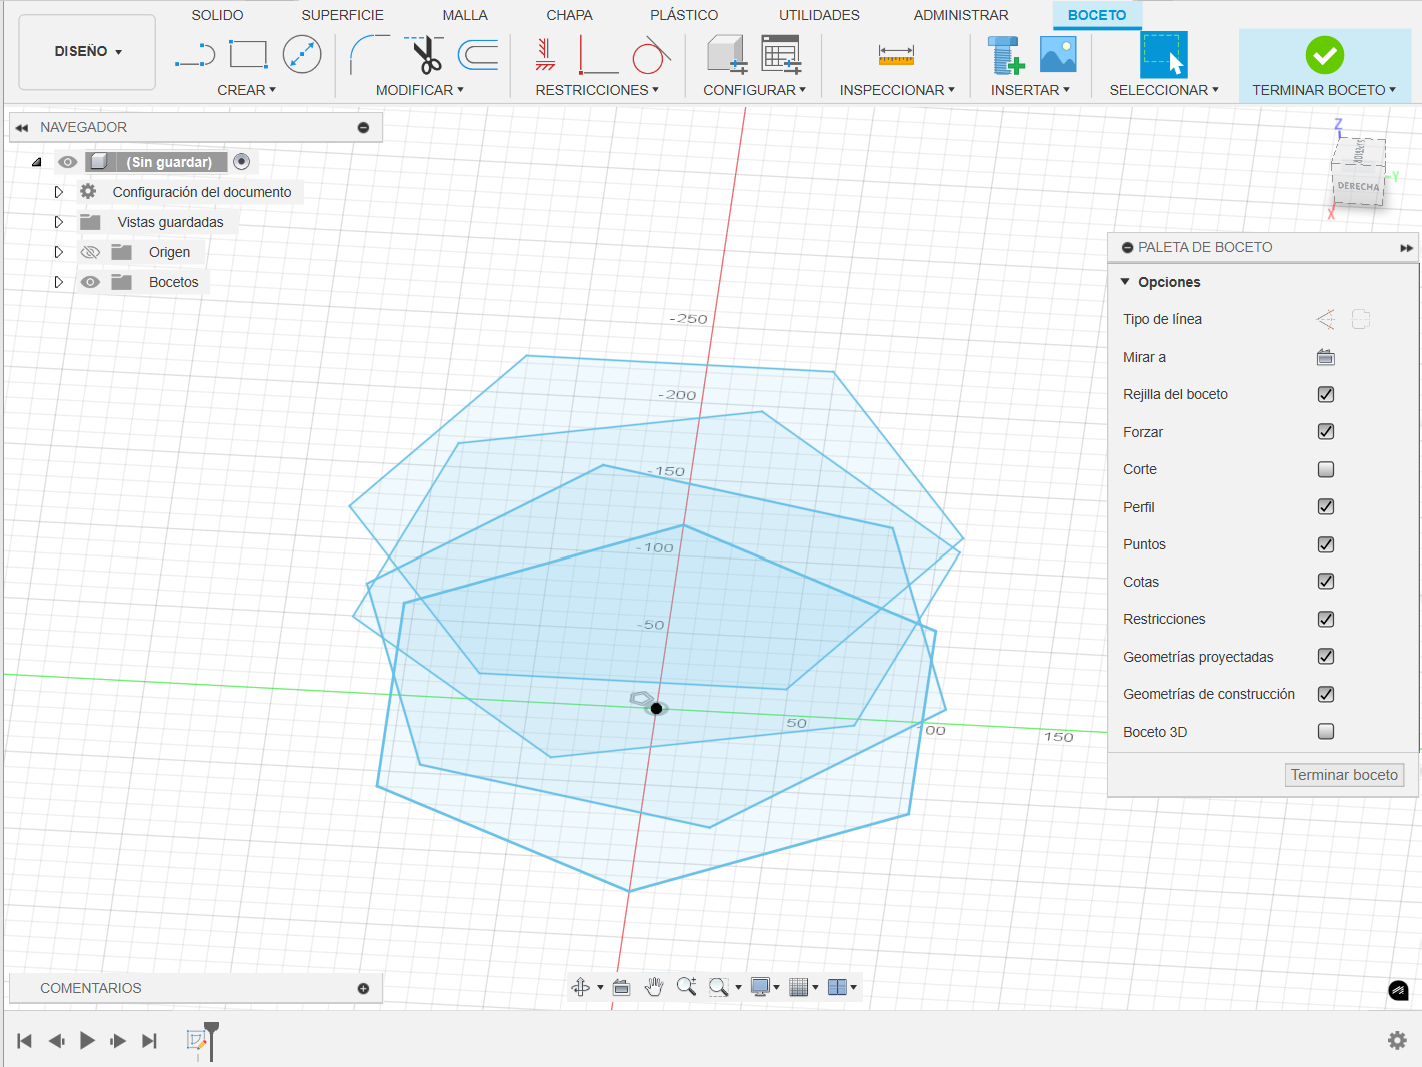Apply the Horizontal/Vertical constraint icon
Image resolution: width=1422 pixels, height=1067 pixels.
[x=545, y=54]
